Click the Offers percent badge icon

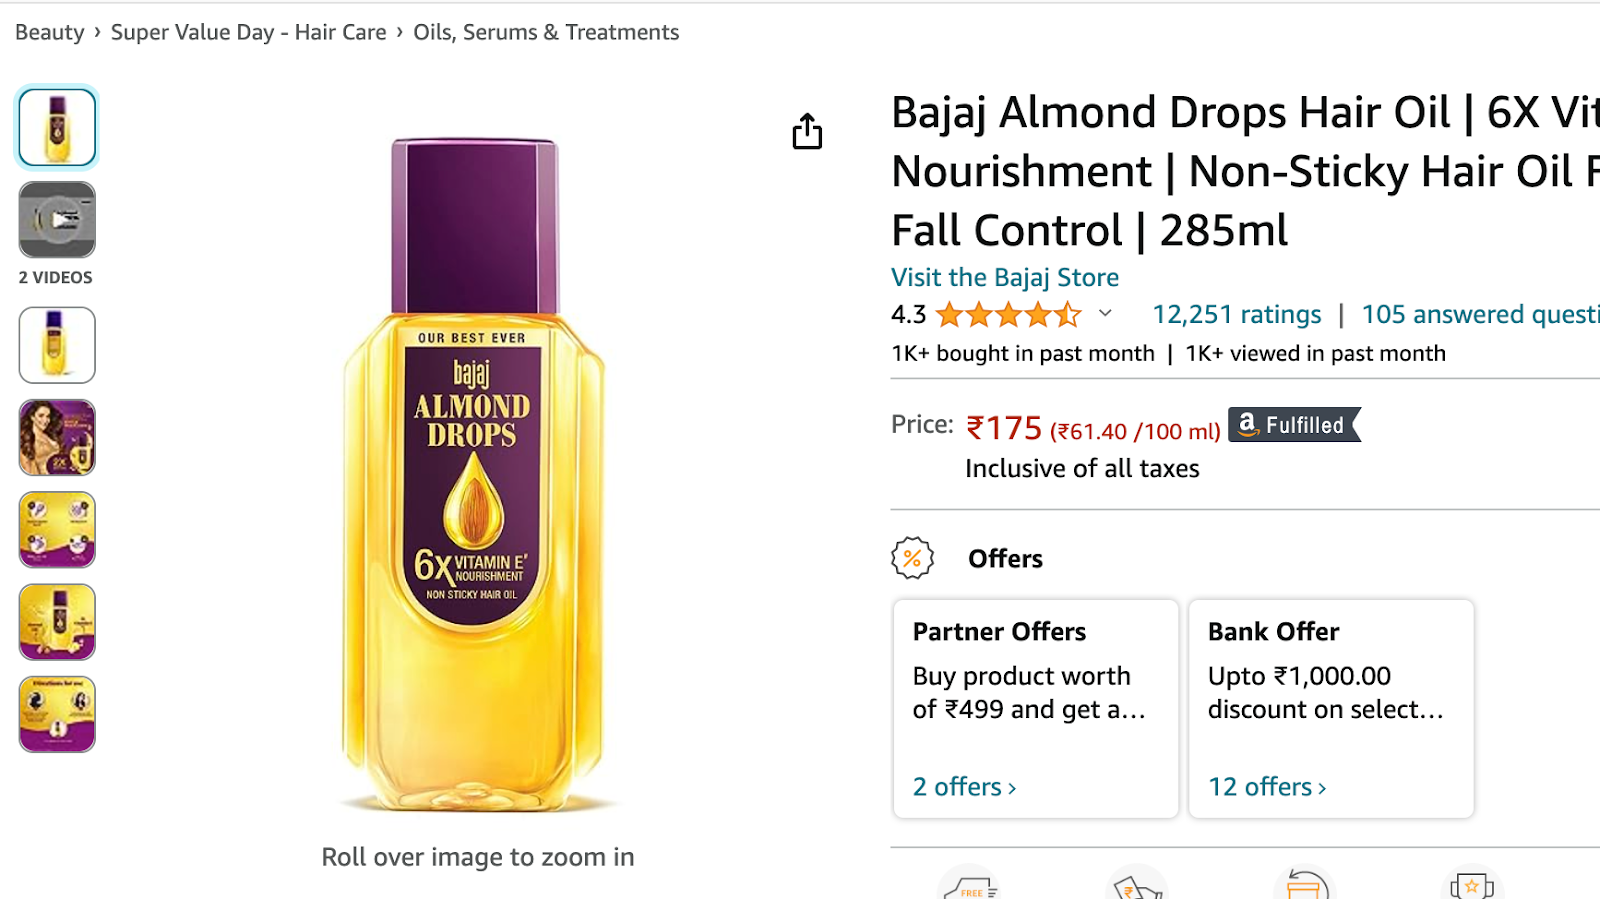(912, 558)
